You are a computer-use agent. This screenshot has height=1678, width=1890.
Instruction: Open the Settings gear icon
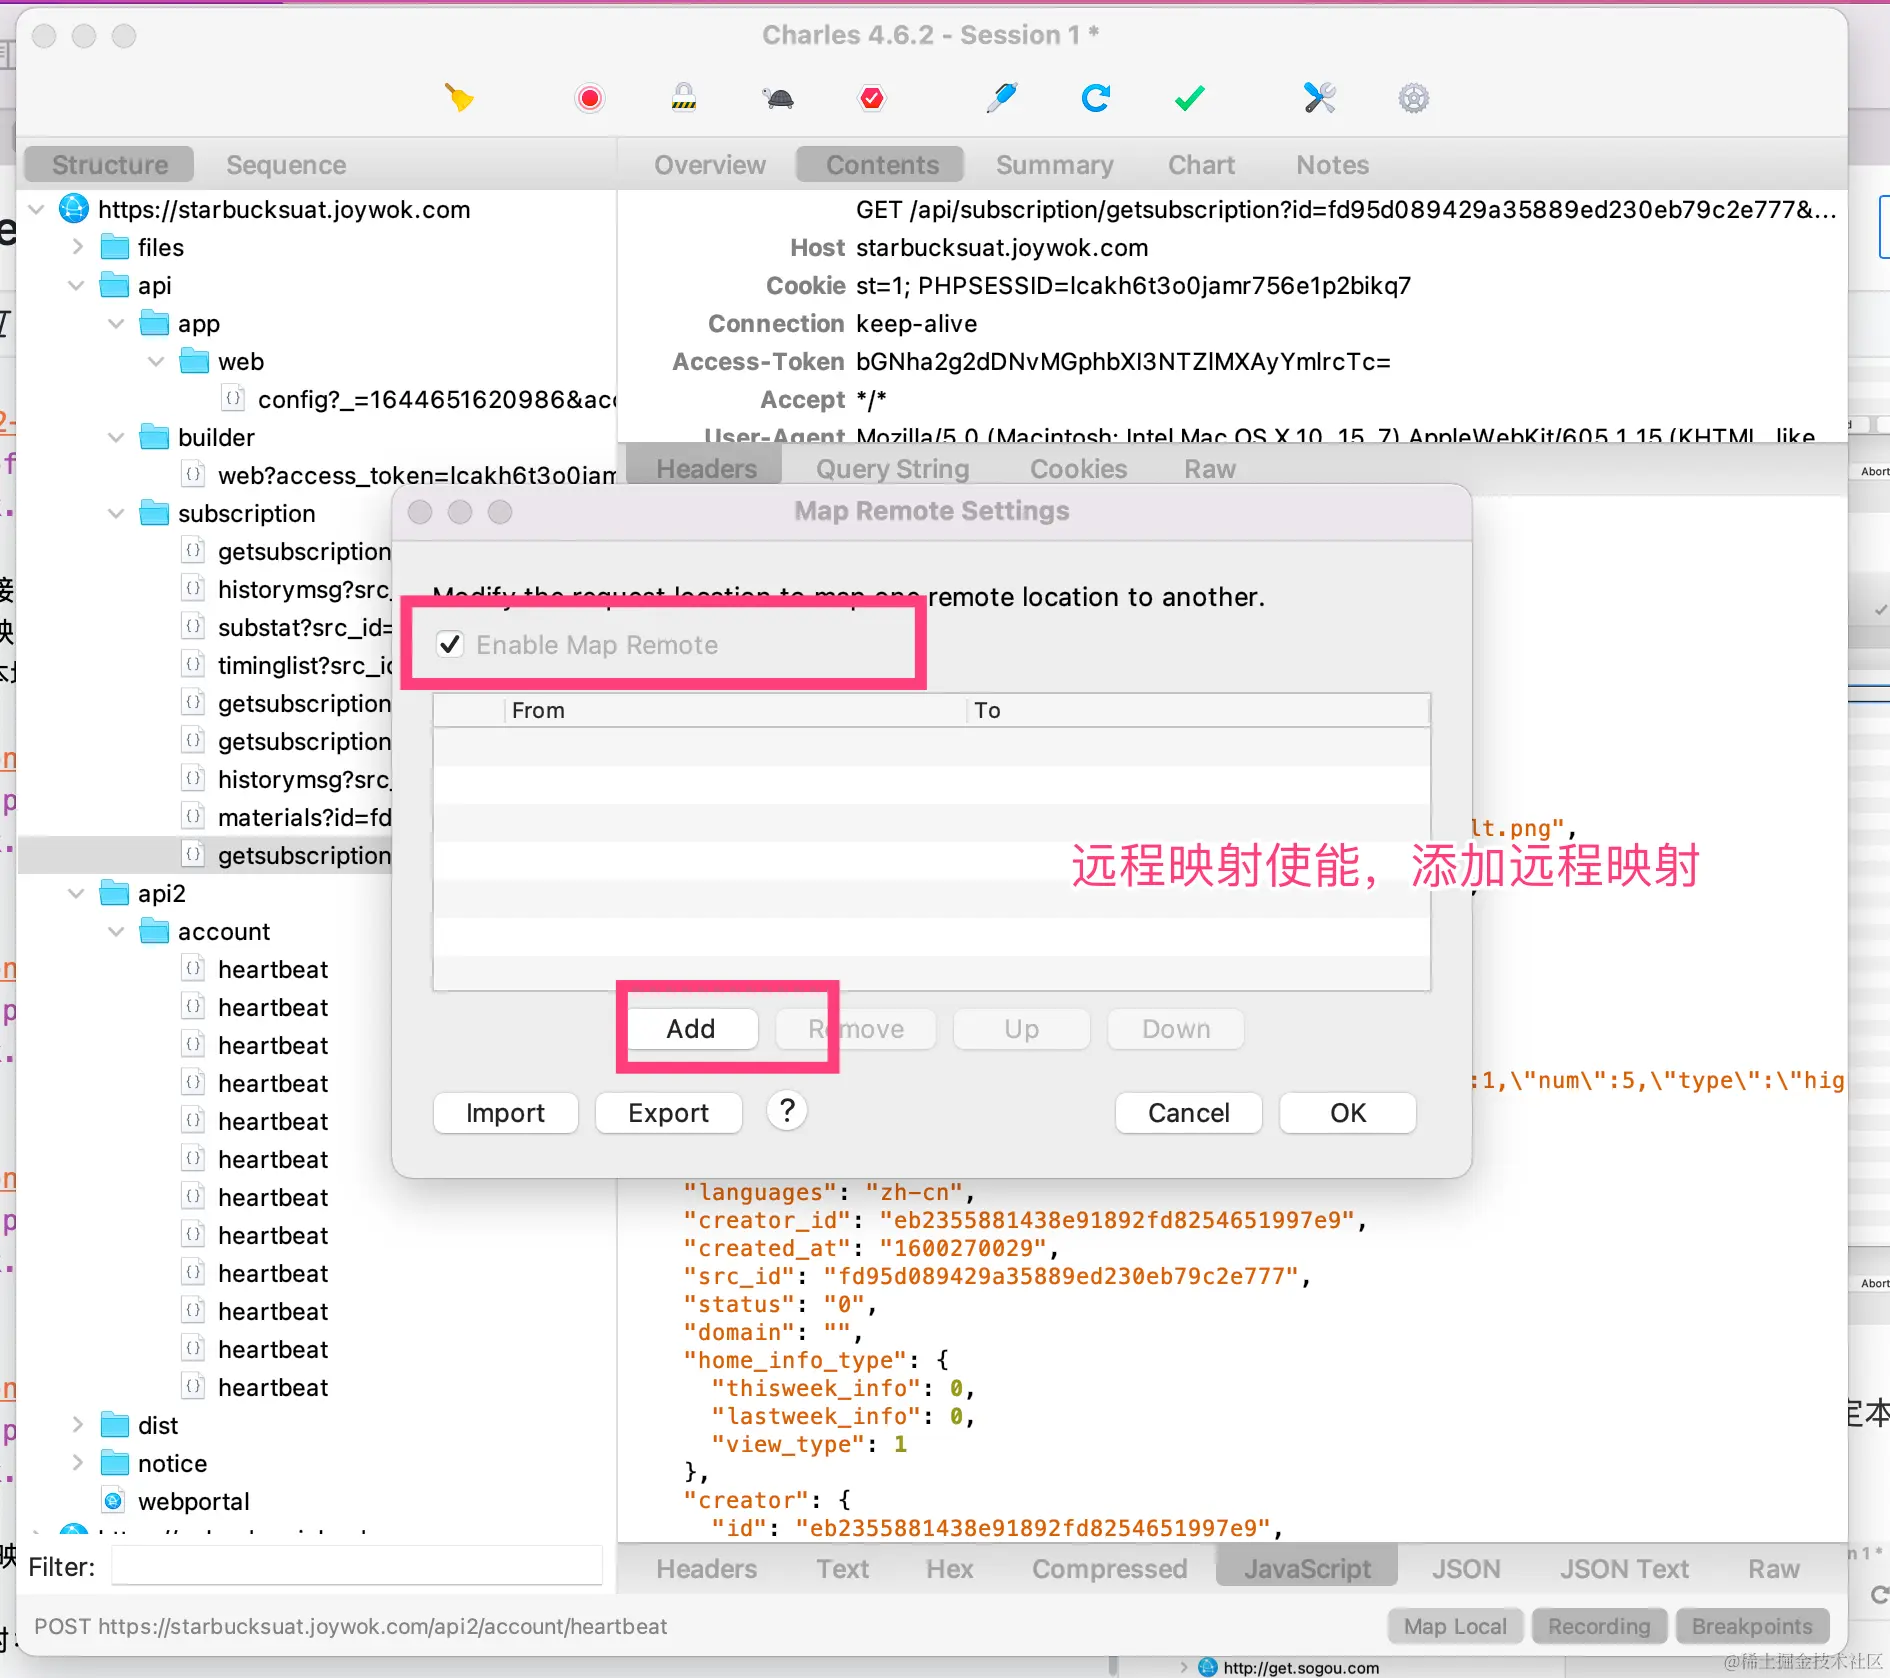1413,98
